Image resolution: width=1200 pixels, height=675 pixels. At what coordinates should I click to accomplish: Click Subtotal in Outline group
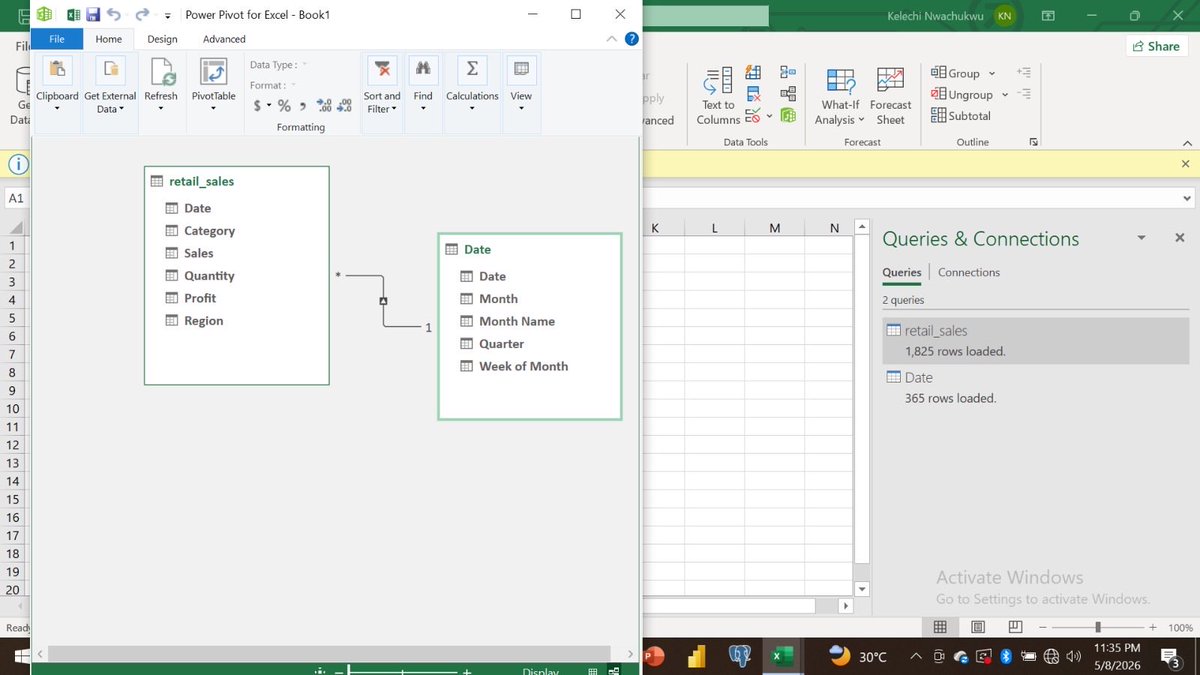click(960, 116)
